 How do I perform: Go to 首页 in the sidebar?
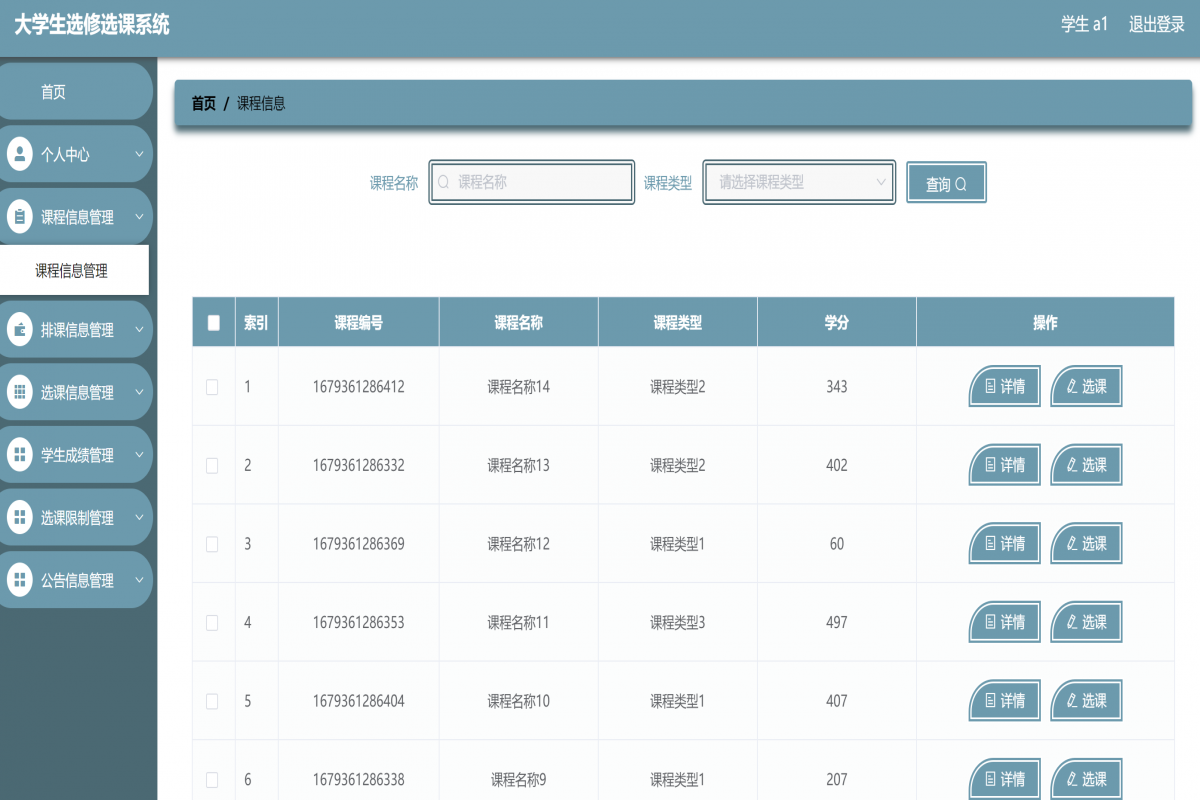click(x=54, y=92)
